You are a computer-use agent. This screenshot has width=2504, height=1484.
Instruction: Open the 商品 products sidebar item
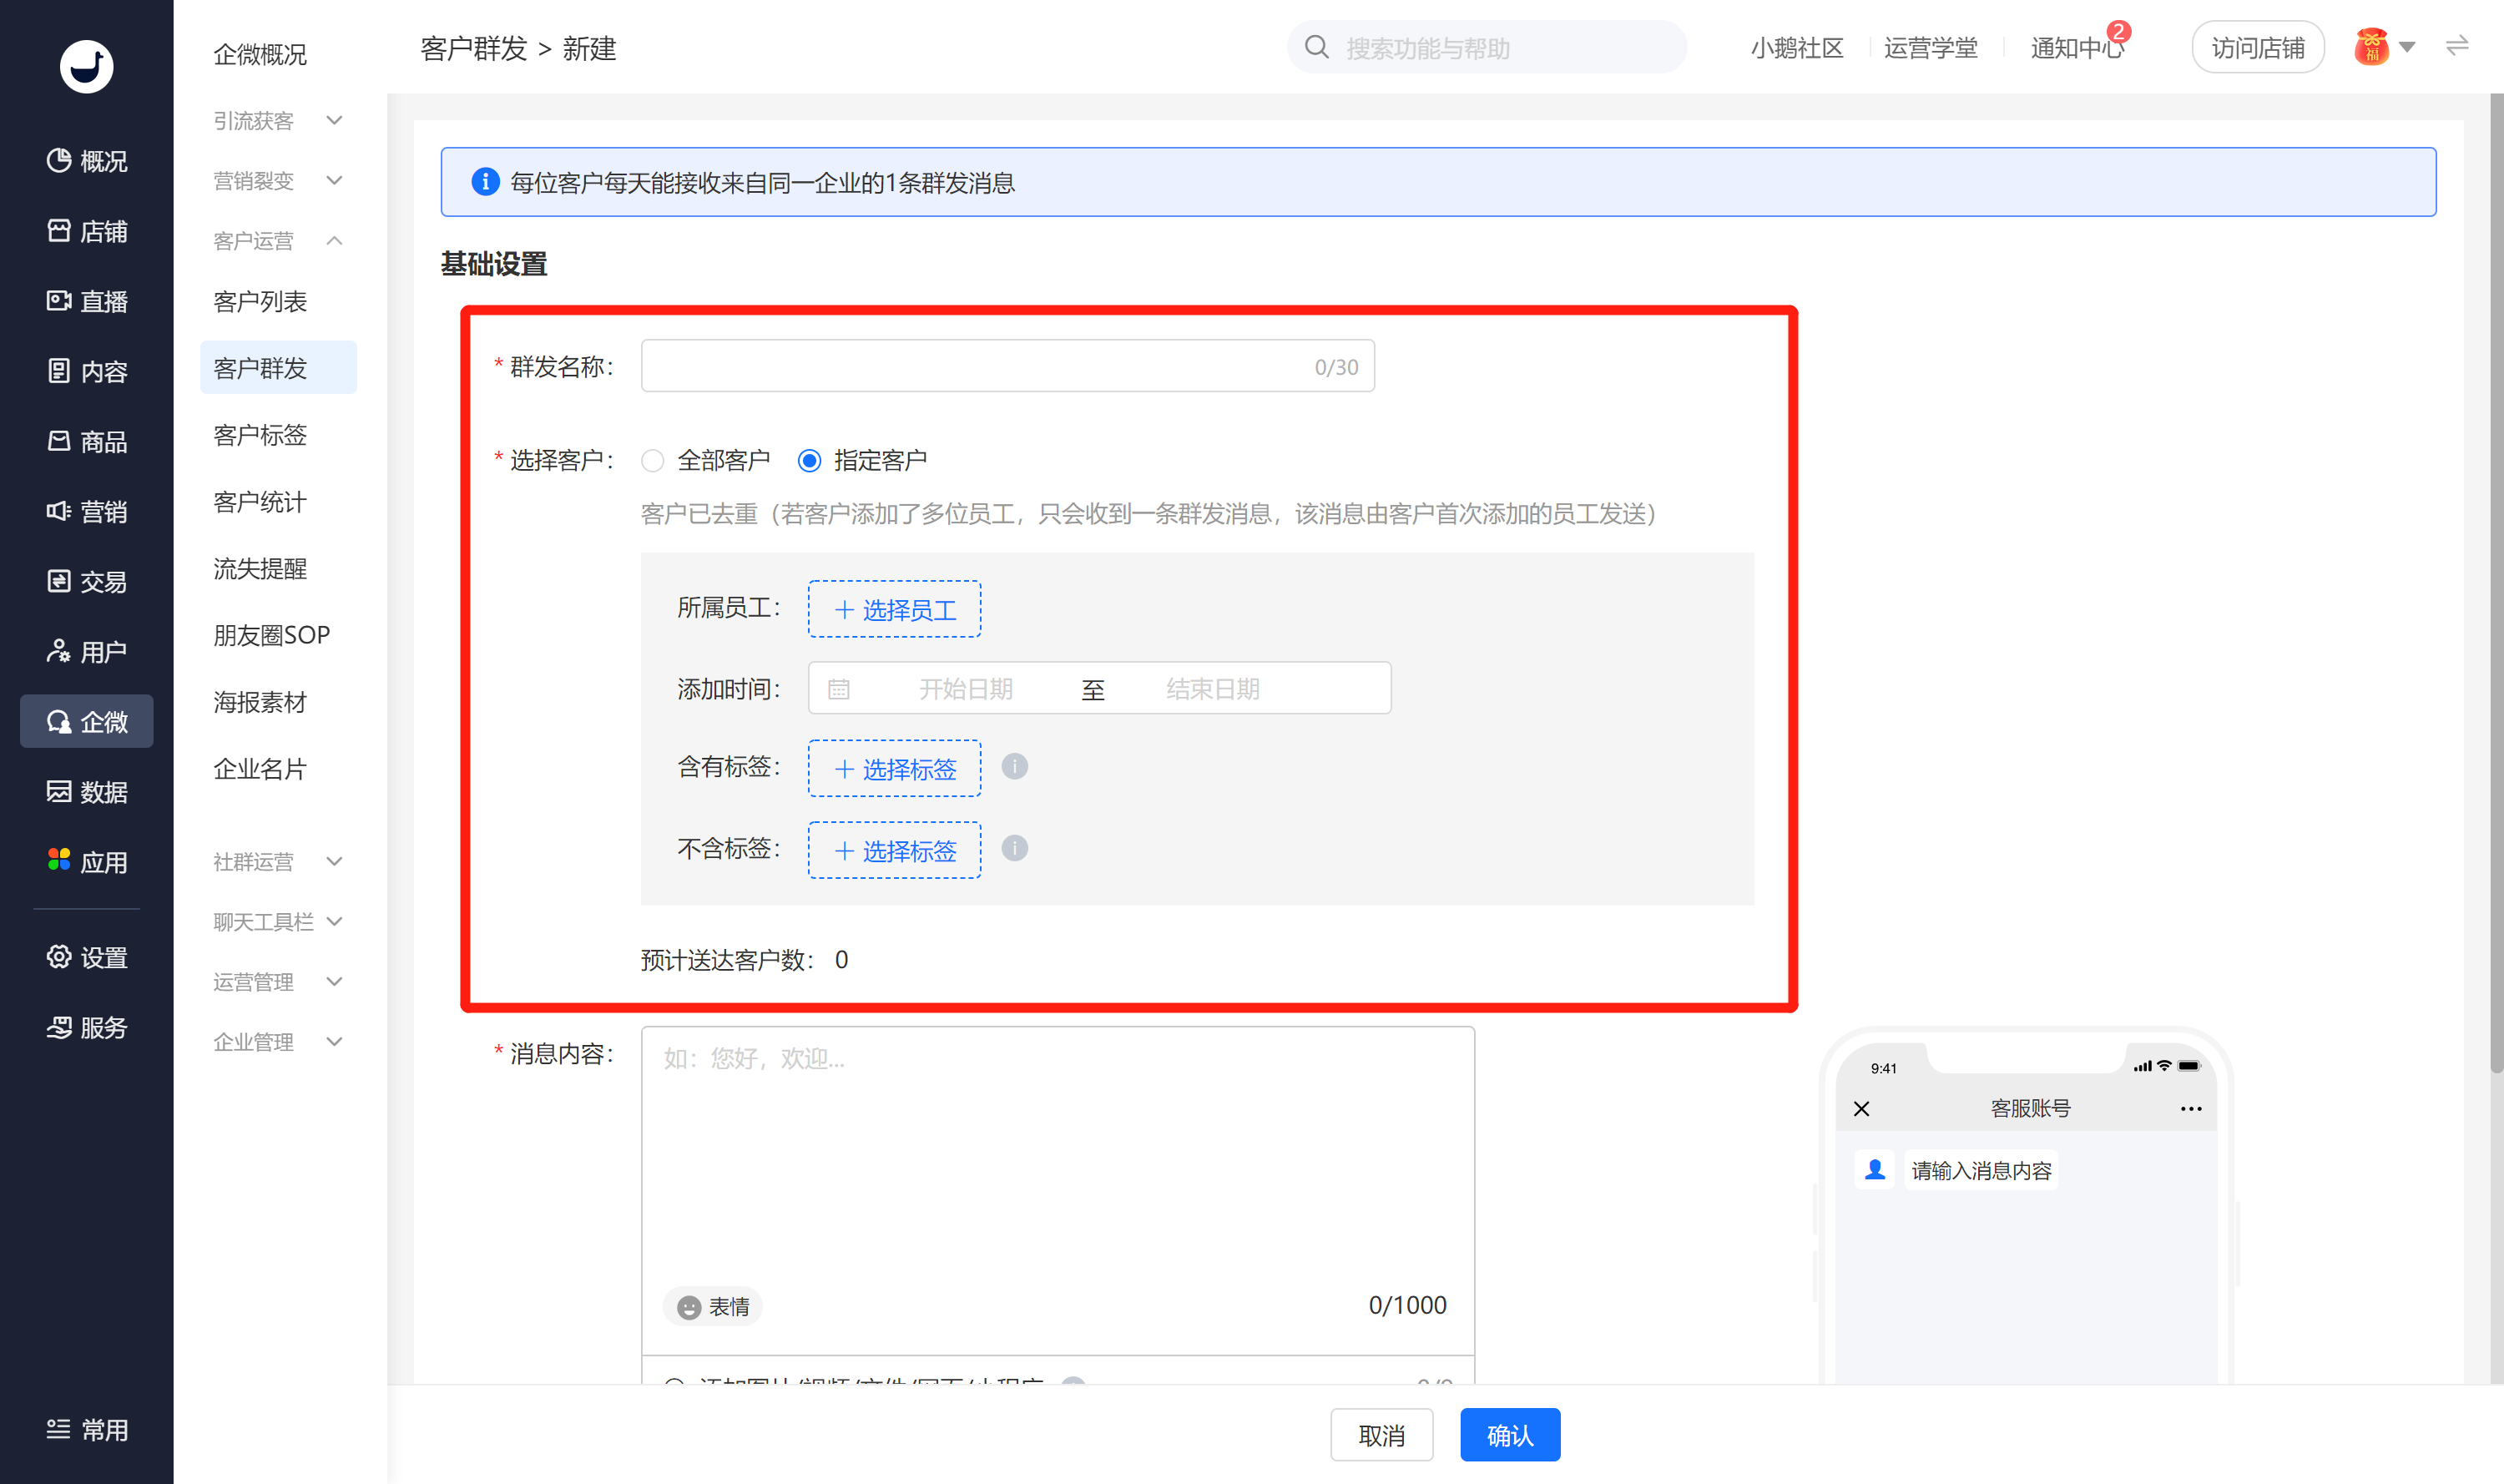pos(87,441)
